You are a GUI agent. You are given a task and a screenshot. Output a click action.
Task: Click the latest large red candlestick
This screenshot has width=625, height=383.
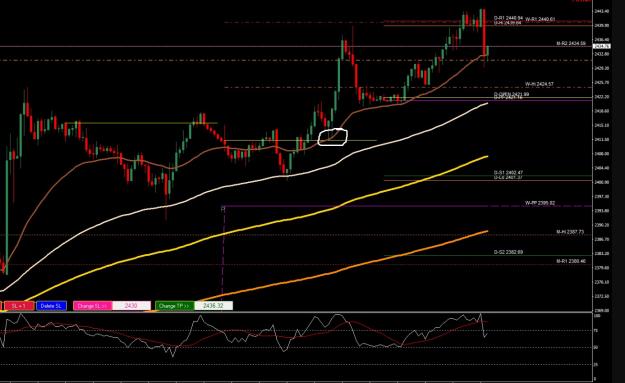pos(483,33)
